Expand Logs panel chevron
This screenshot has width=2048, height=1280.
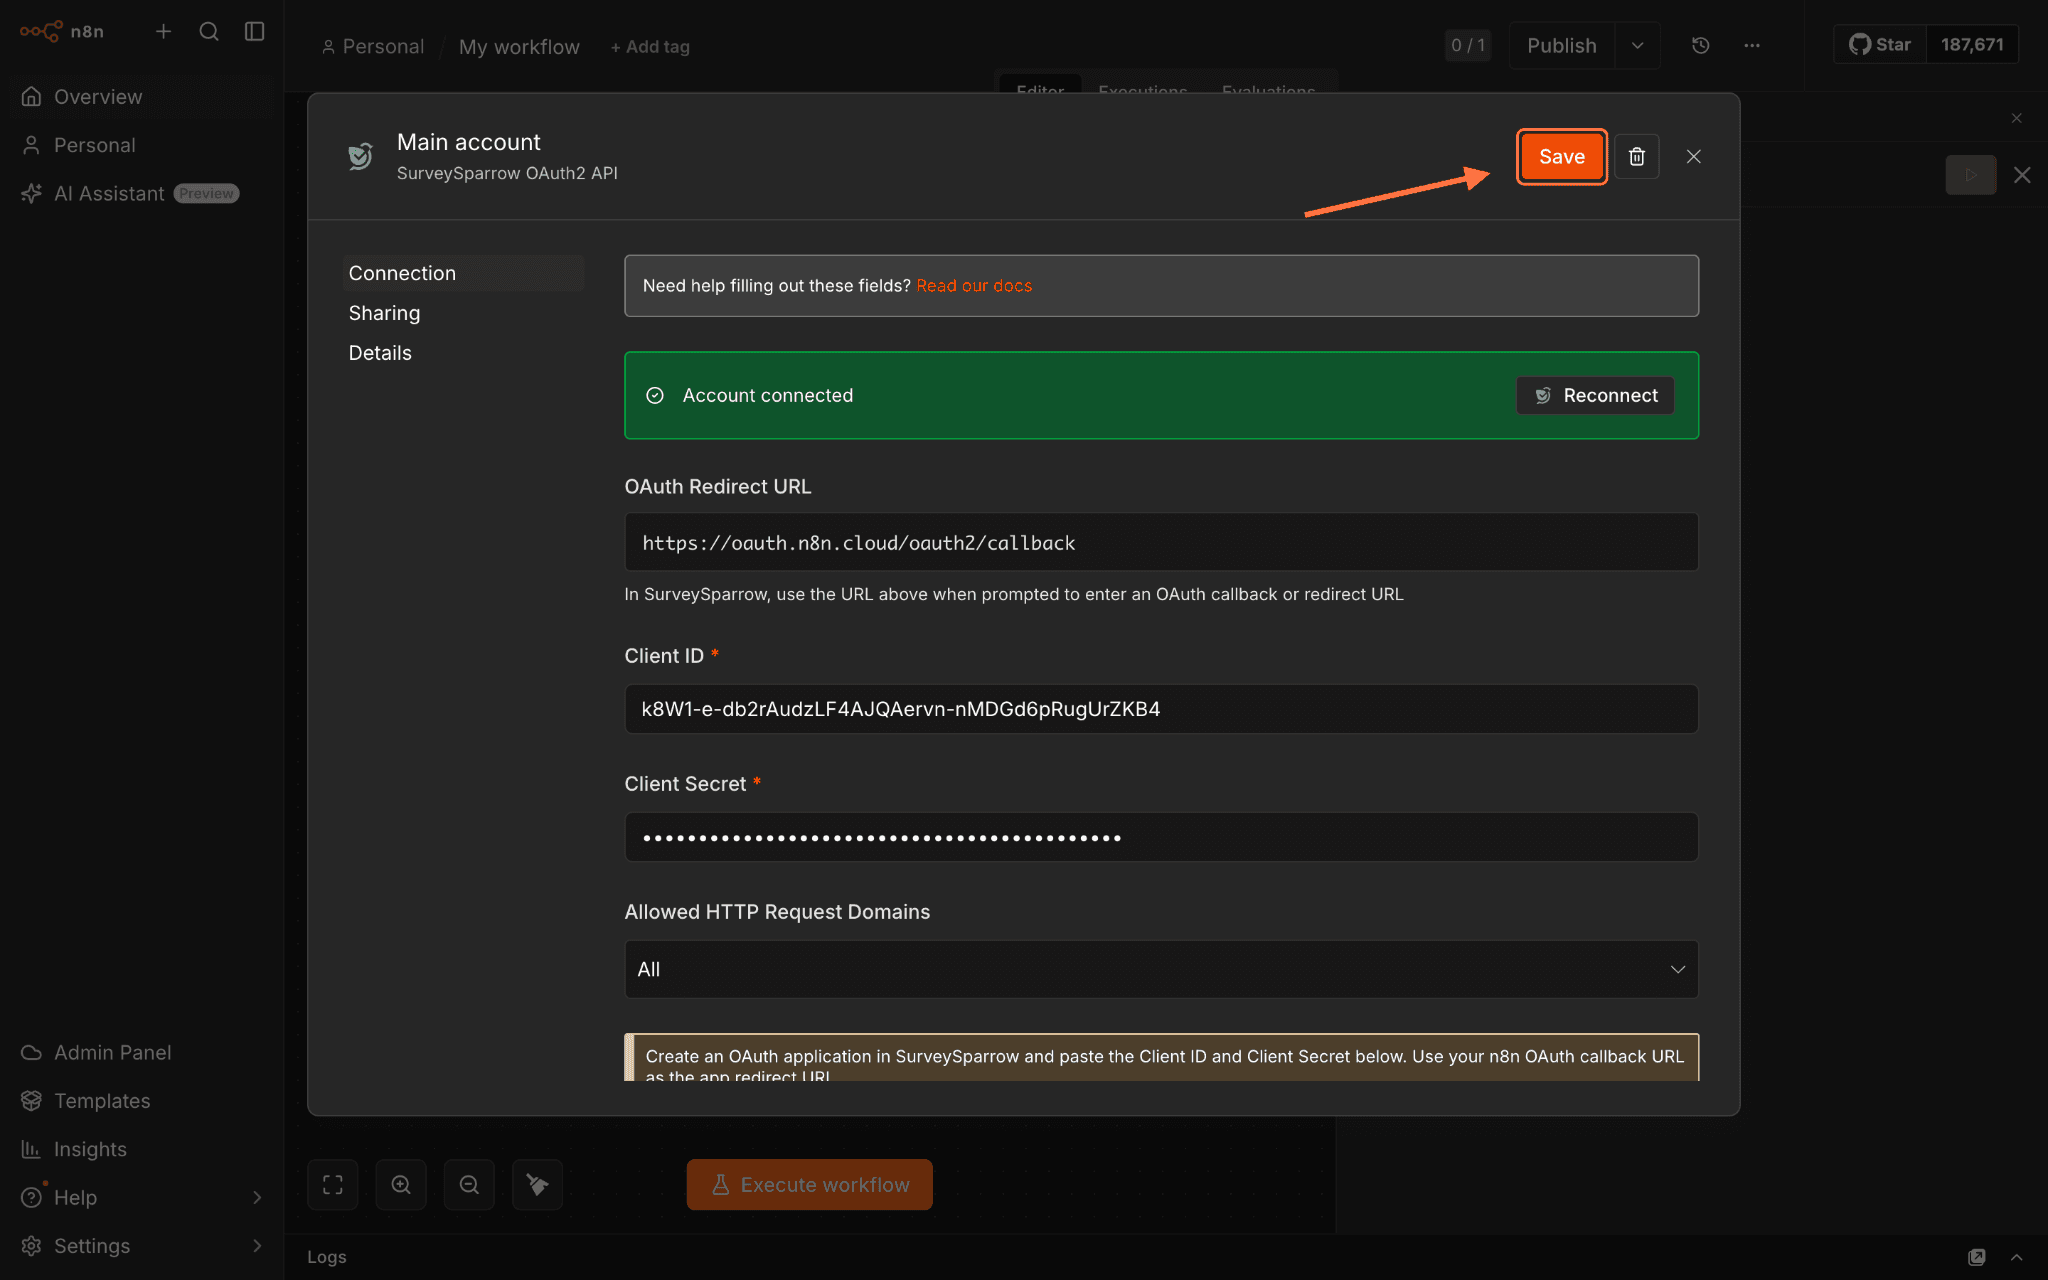(x=2017, y=1257)
